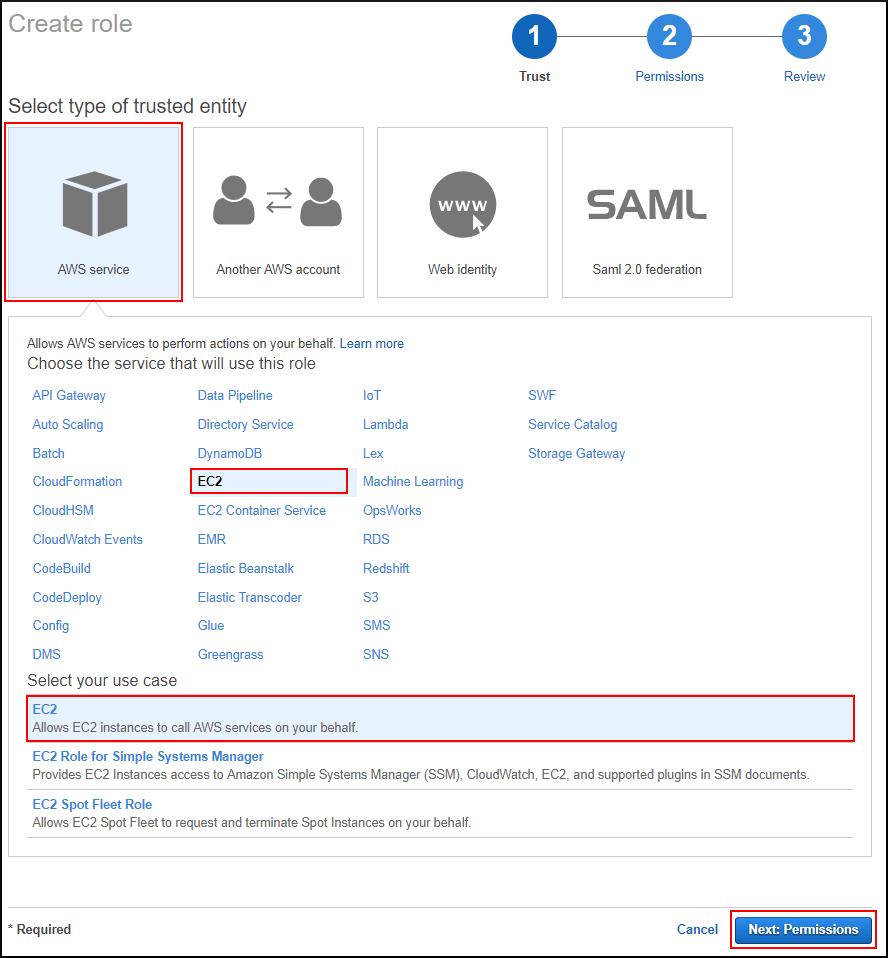Choose the Another AWS account card

coord(278,212)
